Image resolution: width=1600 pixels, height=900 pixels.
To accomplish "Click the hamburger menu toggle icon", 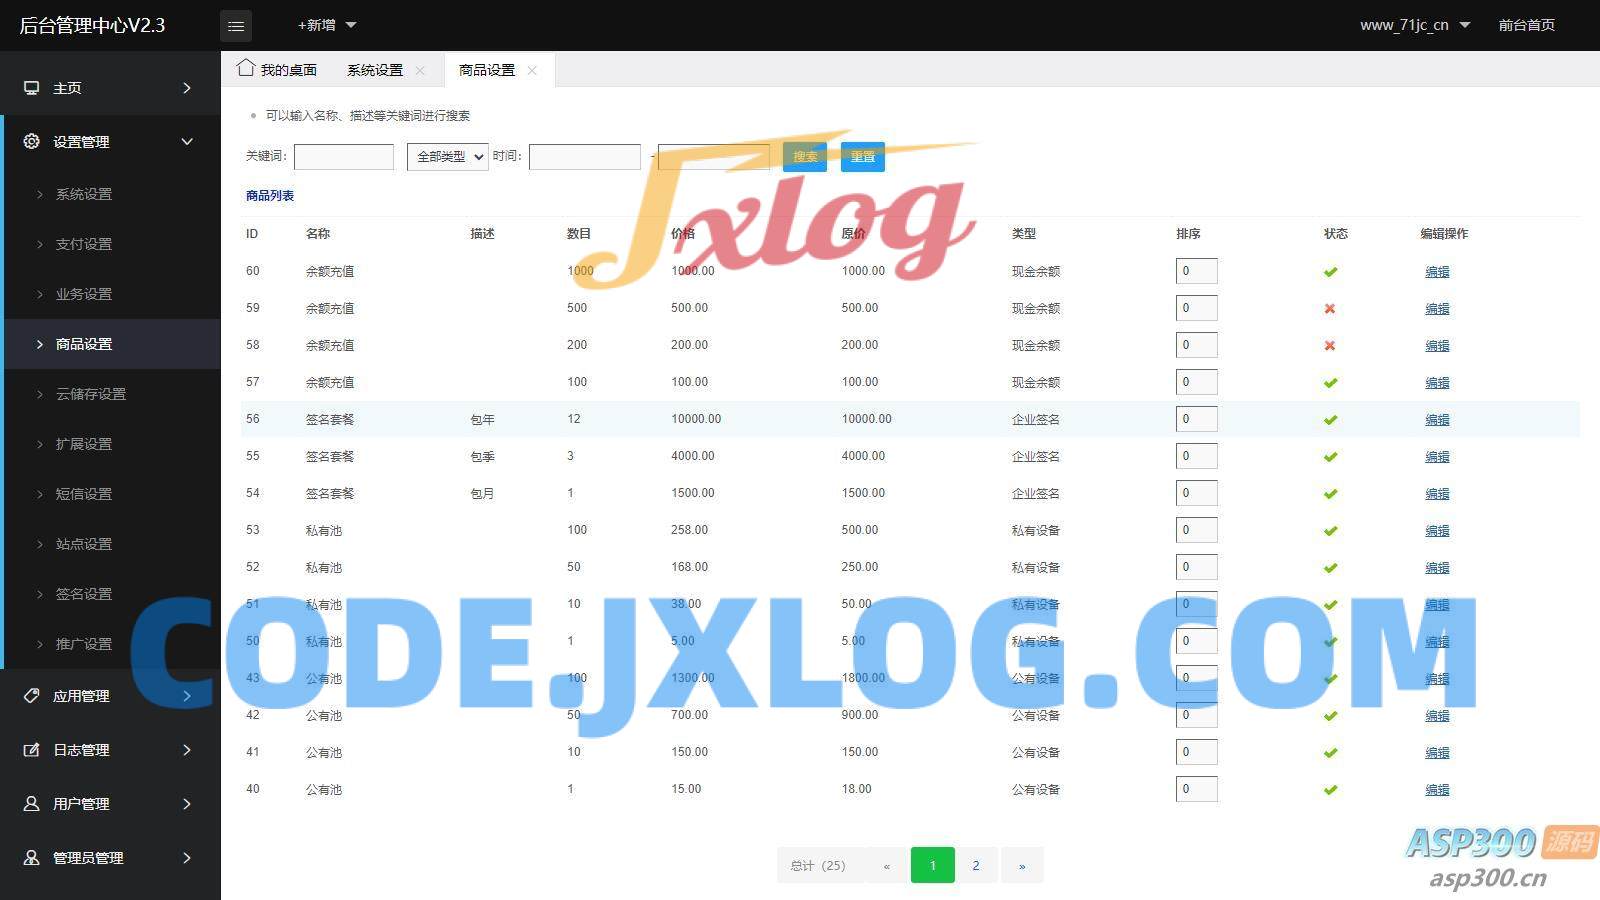I will coord(236,26).
